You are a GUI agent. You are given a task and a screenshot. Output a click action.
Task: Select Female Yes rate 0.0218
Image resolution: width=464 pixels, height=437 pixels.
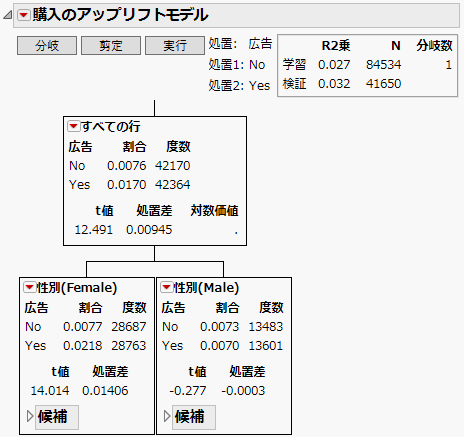[x=83, y=346]
